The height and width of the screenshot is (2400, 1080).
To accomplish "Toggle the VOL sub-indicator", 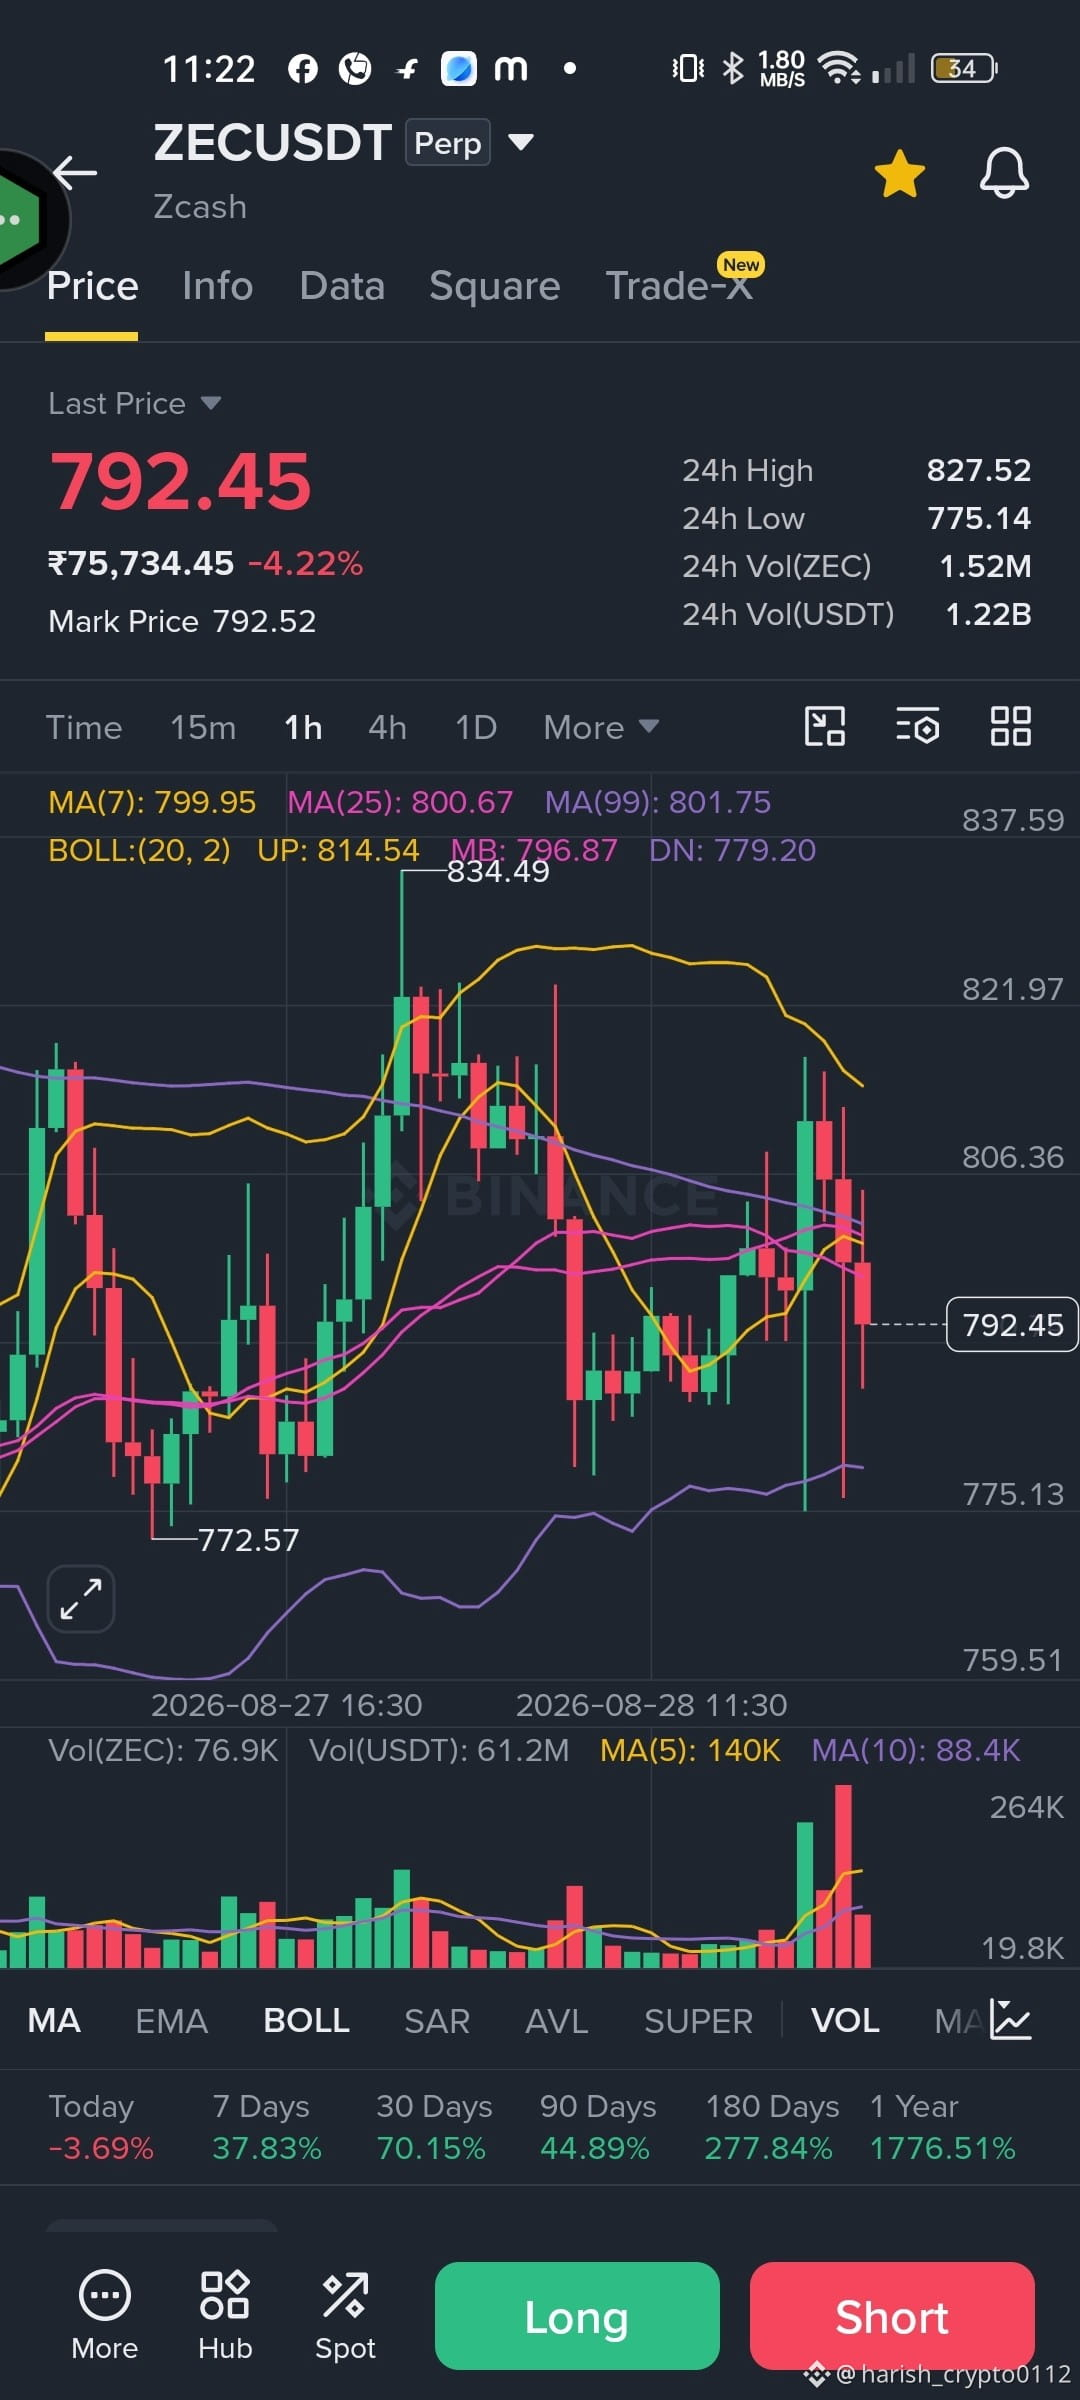I will 845,2021.
